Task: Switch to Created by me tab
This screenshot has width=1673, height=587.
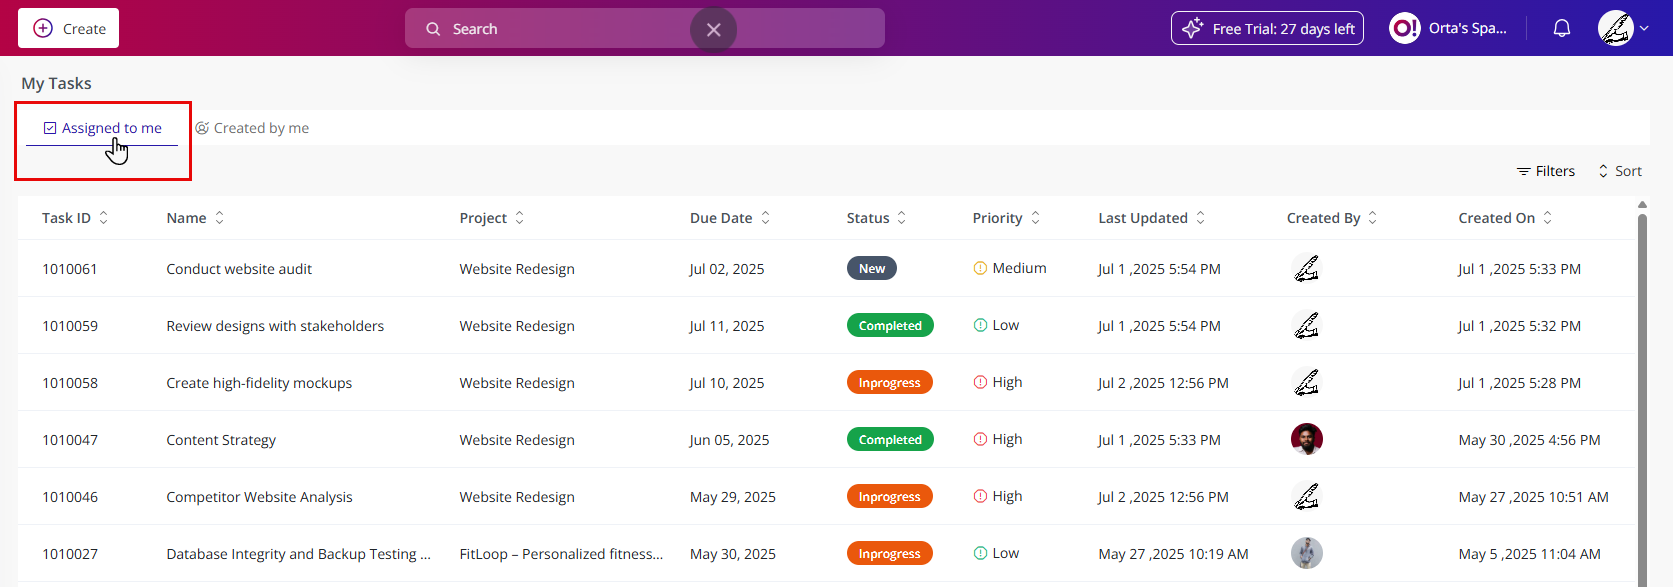Action: click(252, 128)
